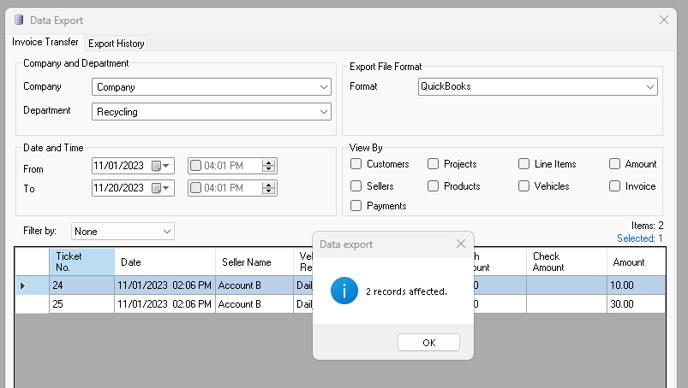Click the blue information icon in the dialog

pyautogui.click(x=344, y=291)
